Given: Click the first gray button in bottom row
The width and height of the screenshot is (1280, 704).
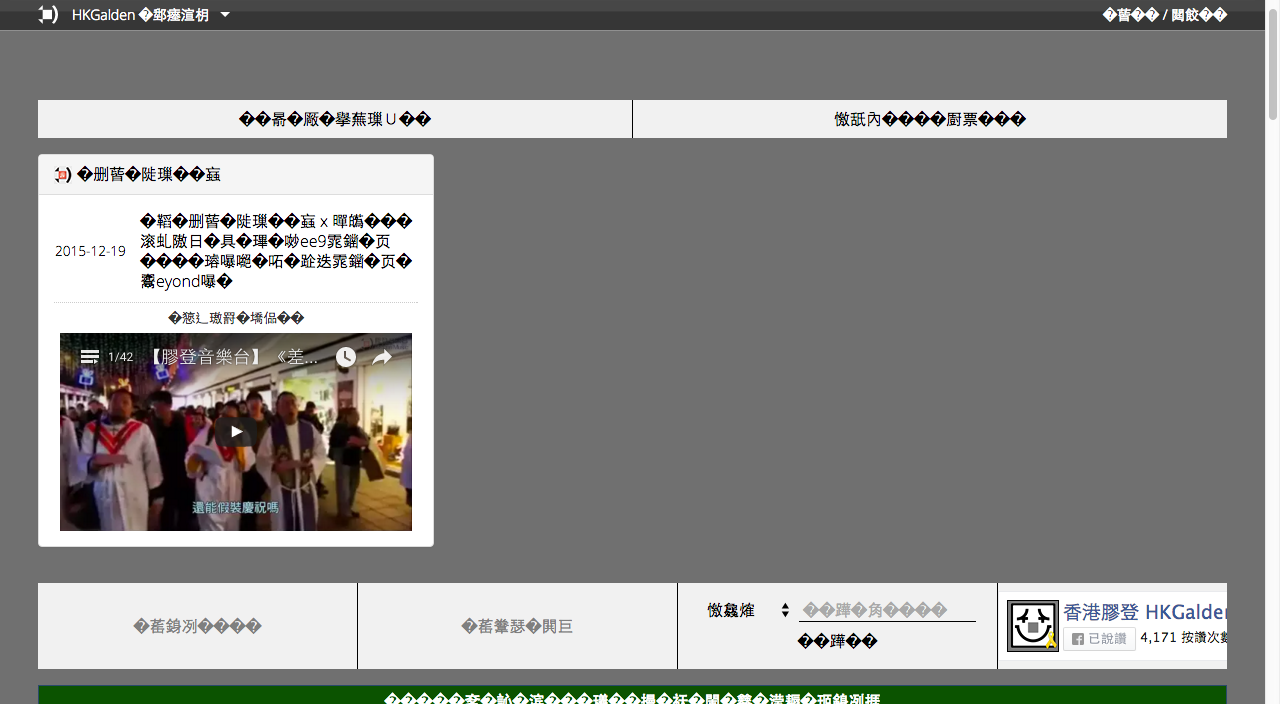Looking at the screenshot, I should coord(197,626).
